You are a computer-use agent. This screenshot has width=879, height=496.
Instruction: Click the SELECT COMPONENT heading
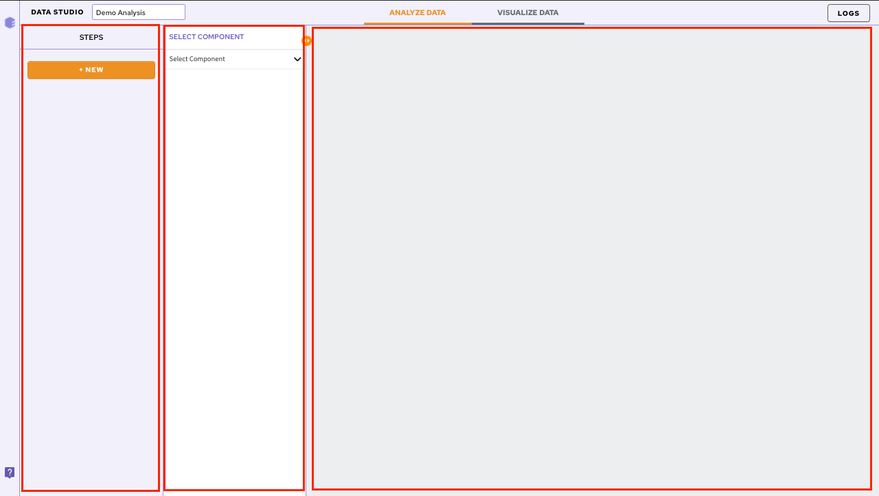click(206, 36)
